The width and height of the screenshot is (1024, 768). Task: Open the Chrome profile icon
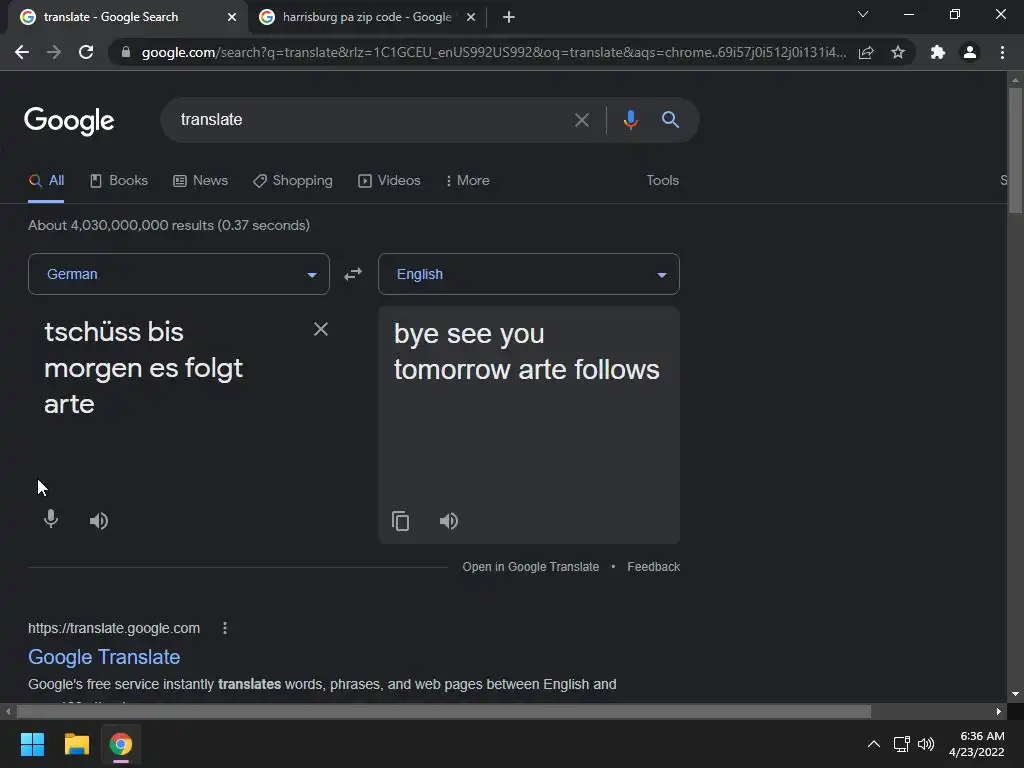point(970,52)
